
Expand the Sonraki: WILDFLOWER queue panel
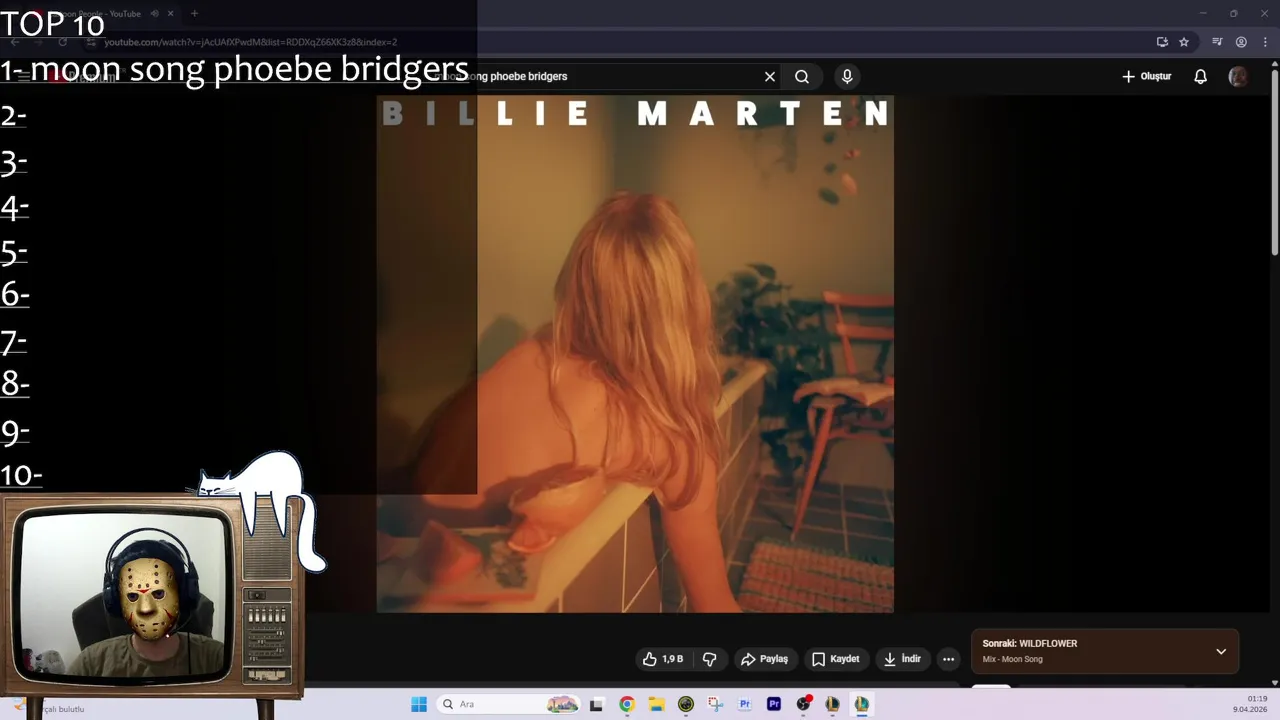(1221, 651)
